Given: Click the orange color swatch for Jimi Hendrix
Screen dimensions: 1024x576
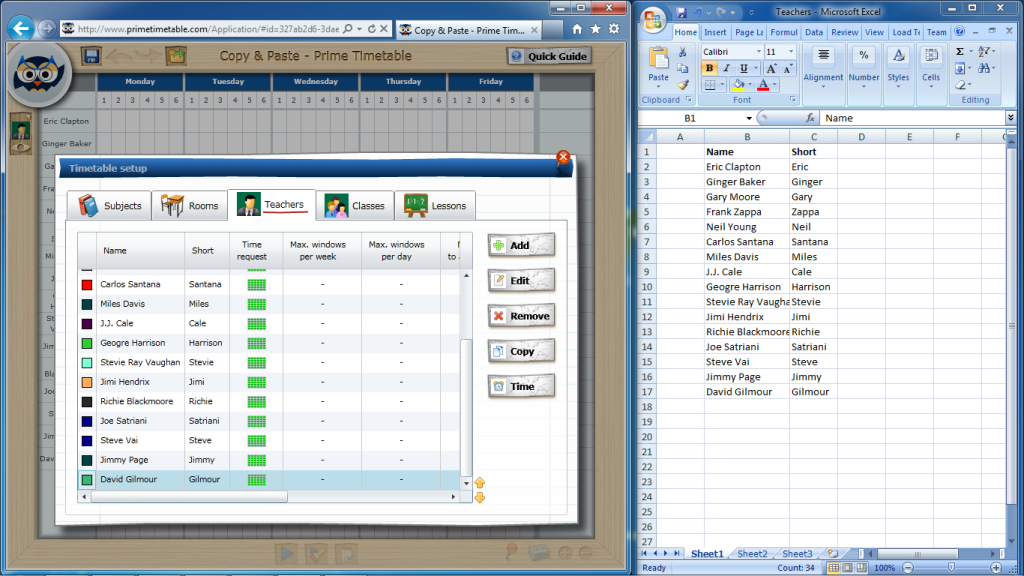Looking at the screenshot, I should point(87,382).
